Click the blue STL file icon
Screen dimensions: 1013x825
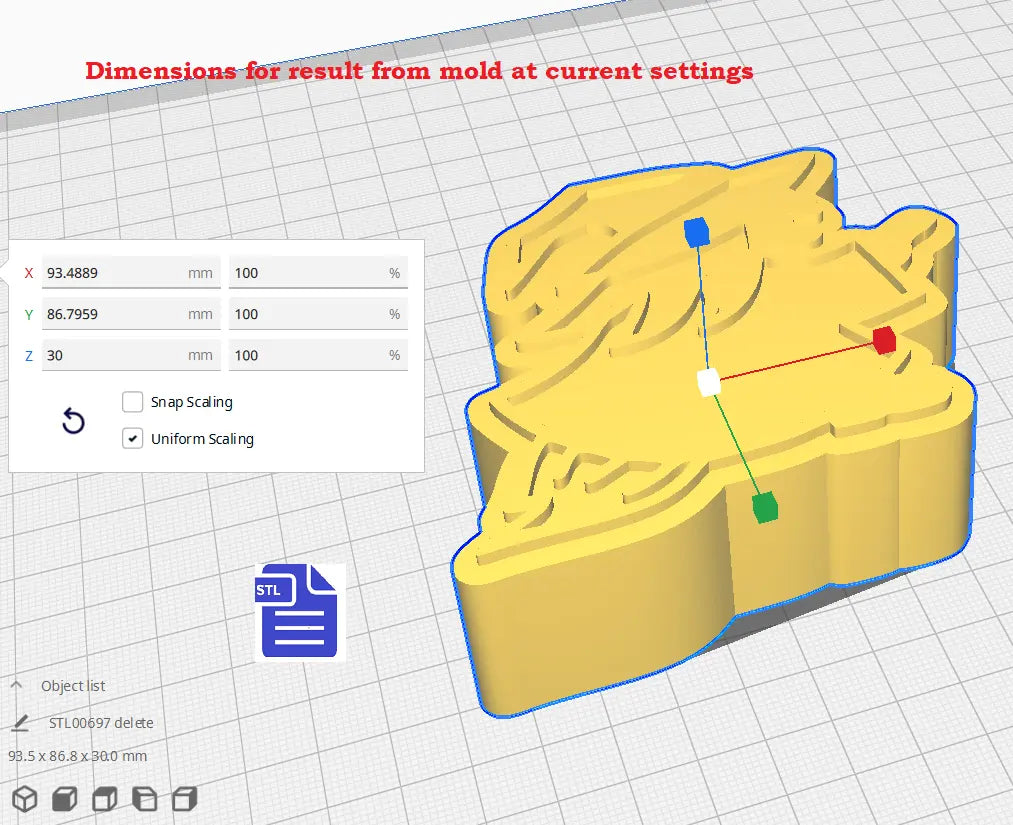pyautogui.click(x=297, y=611)
